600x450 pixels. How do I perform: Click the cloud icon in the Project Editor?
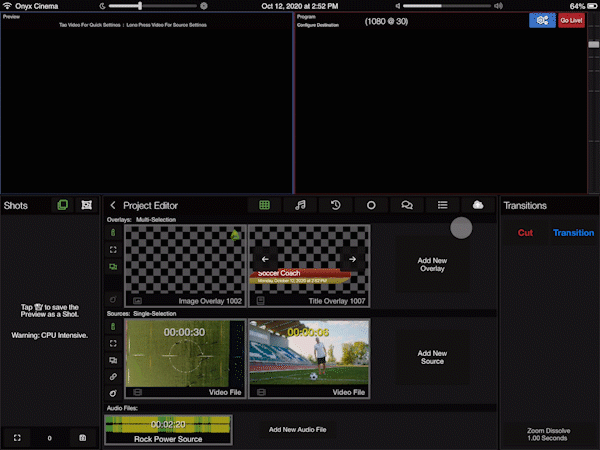(x=478, y=205)
